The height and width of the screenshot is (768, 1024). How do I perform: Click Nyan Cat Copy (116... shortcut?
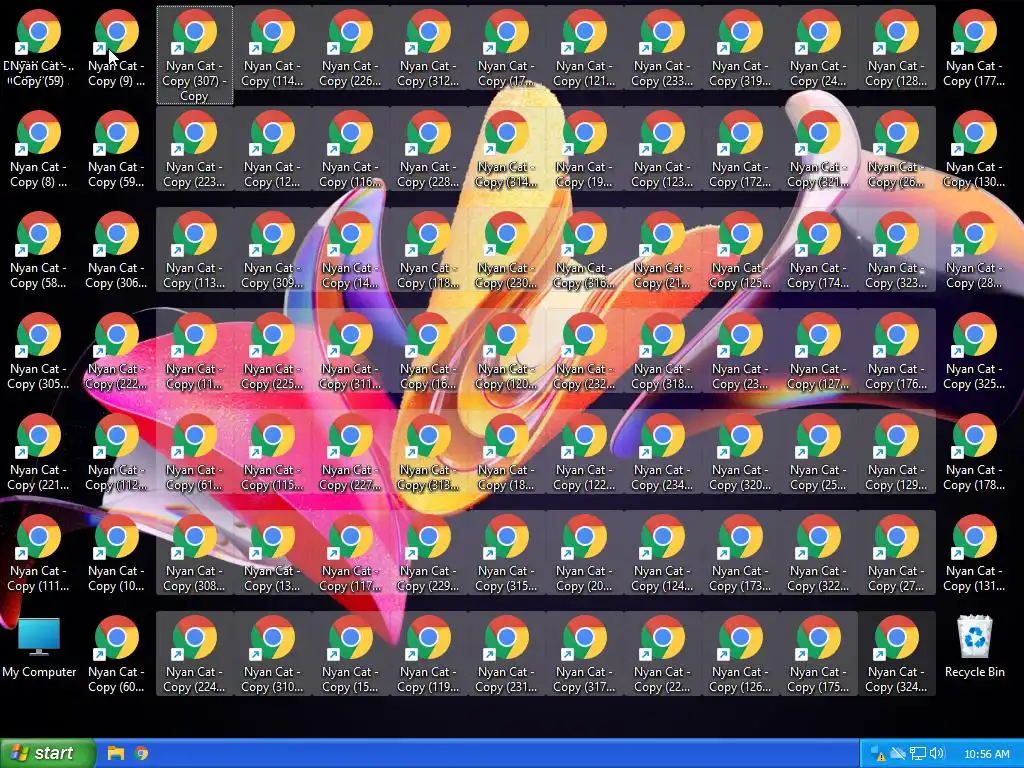[350, 149]
